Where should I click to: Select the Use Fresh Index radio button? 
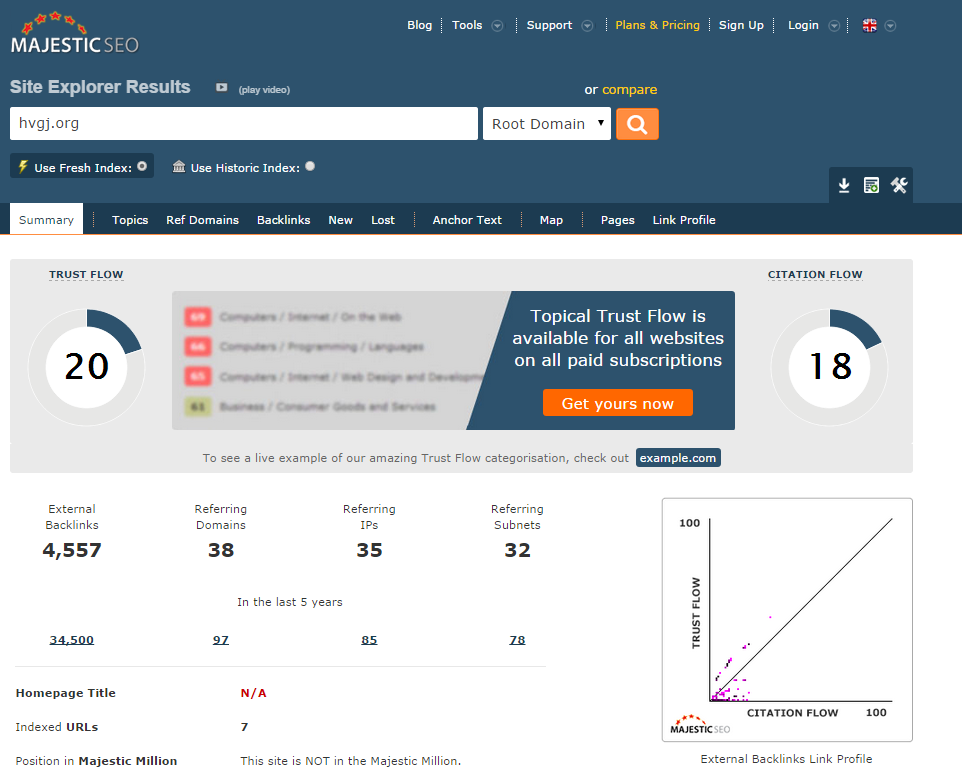[142, 166]
